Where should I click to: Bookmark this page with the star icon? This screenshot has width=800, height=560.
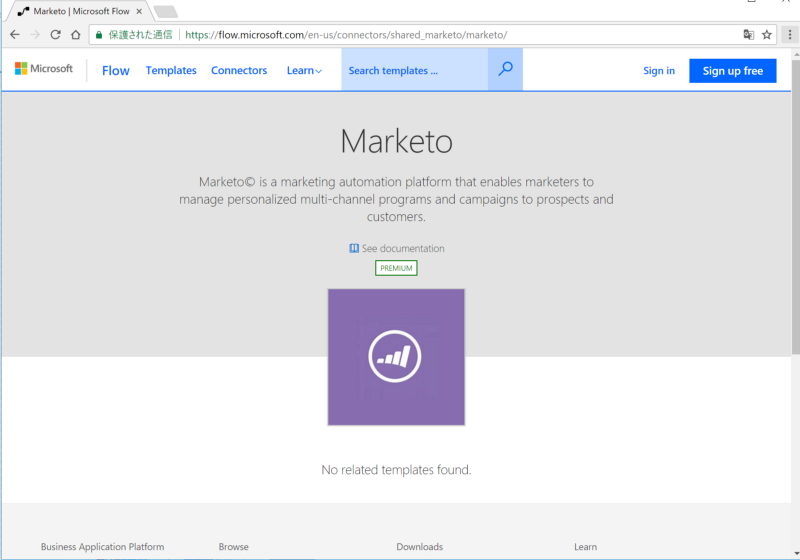pos(766,35)
